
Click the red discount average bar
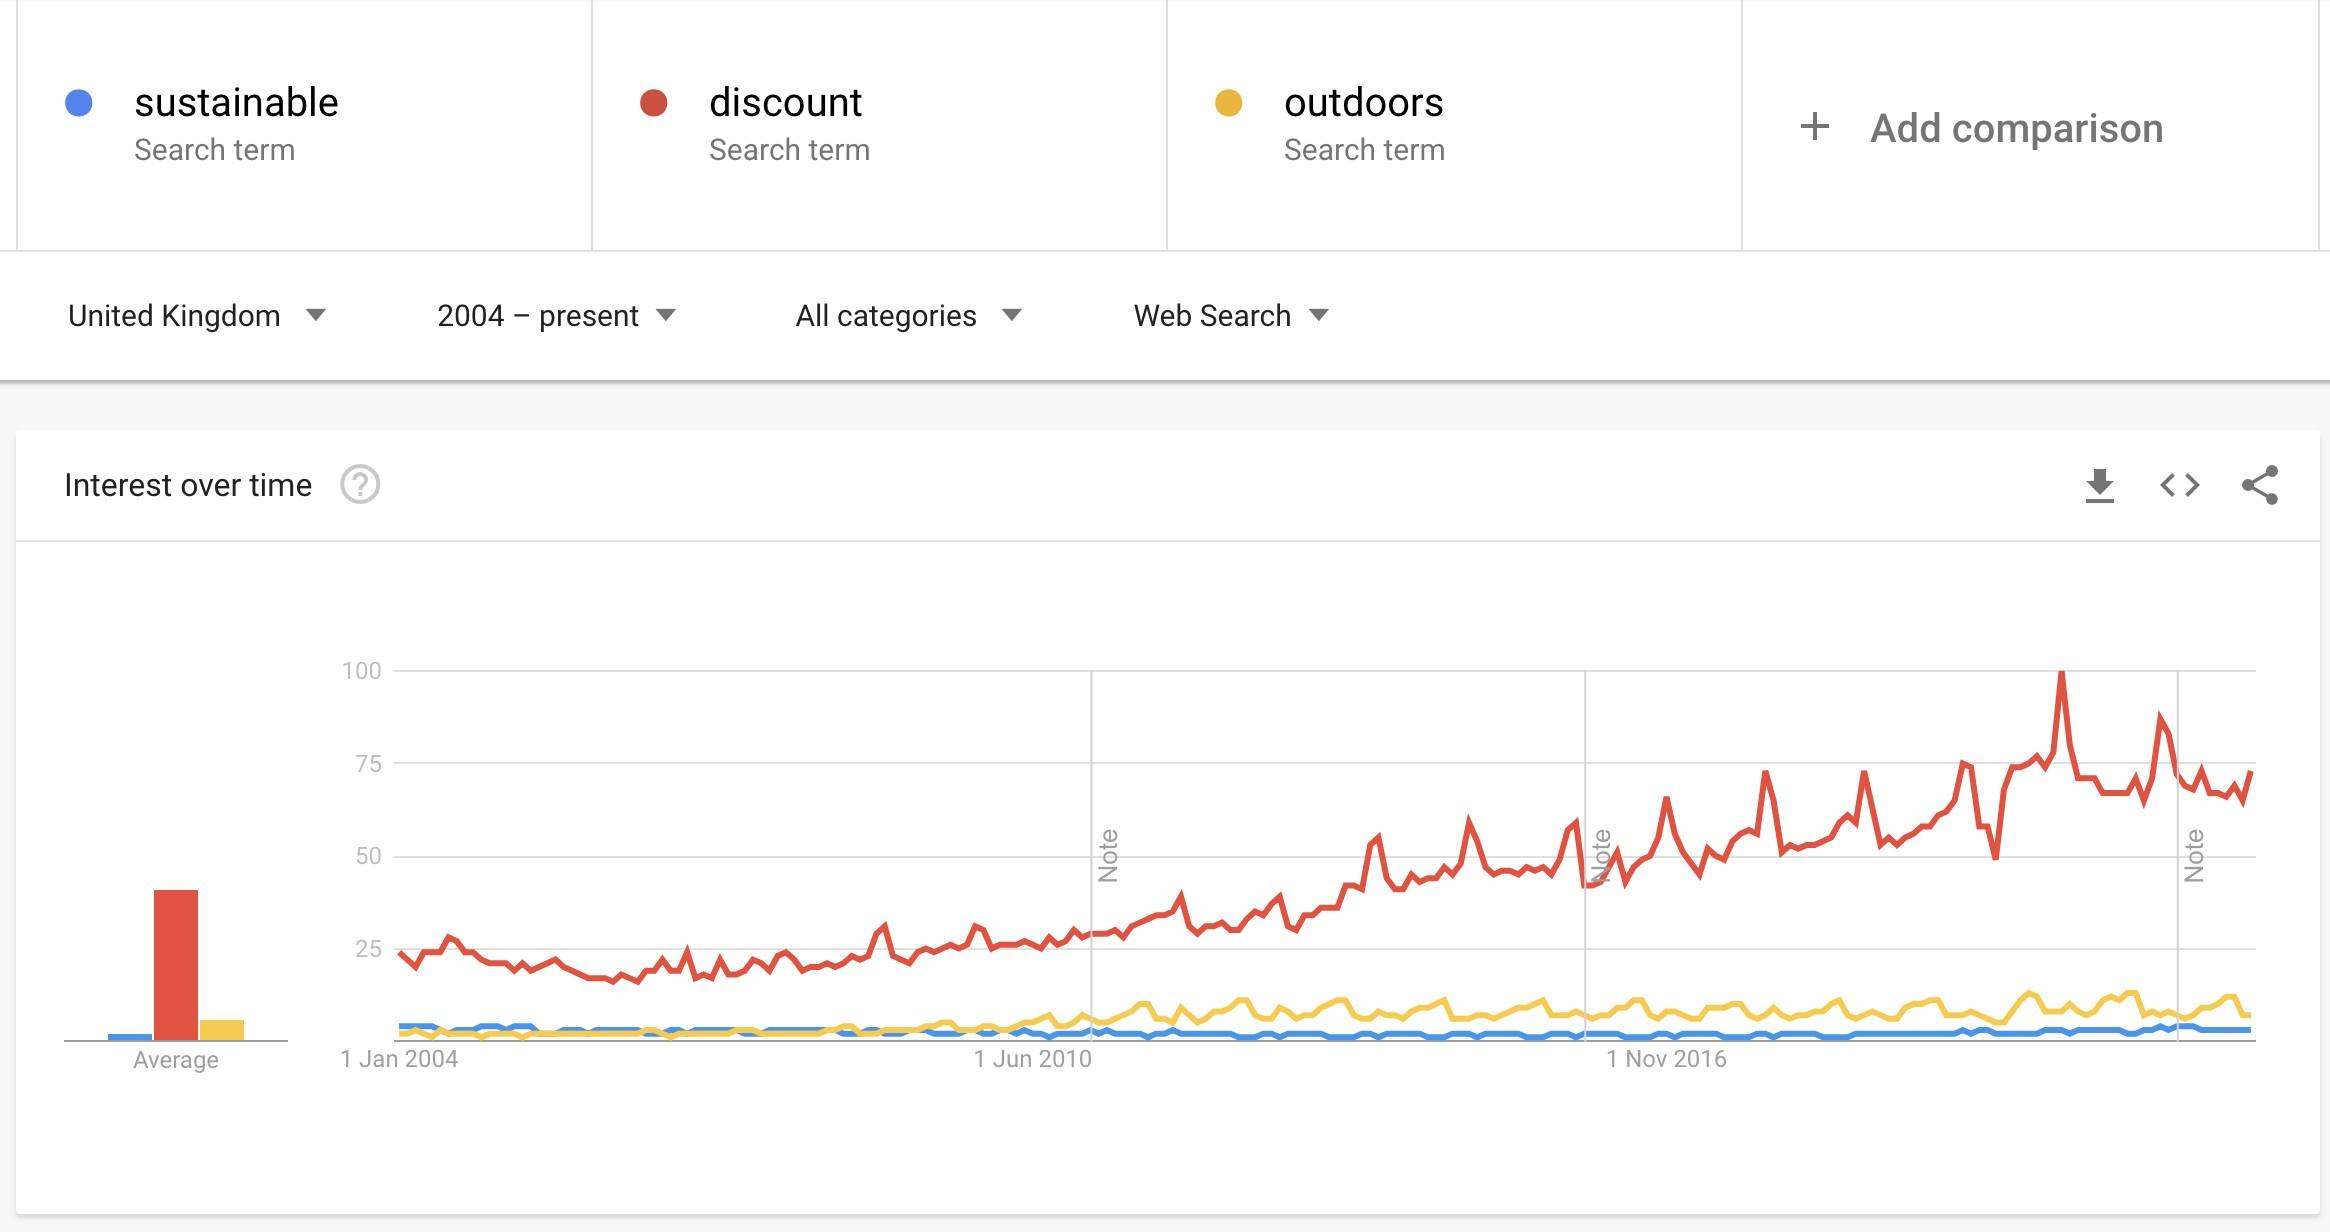click(176, 964)
